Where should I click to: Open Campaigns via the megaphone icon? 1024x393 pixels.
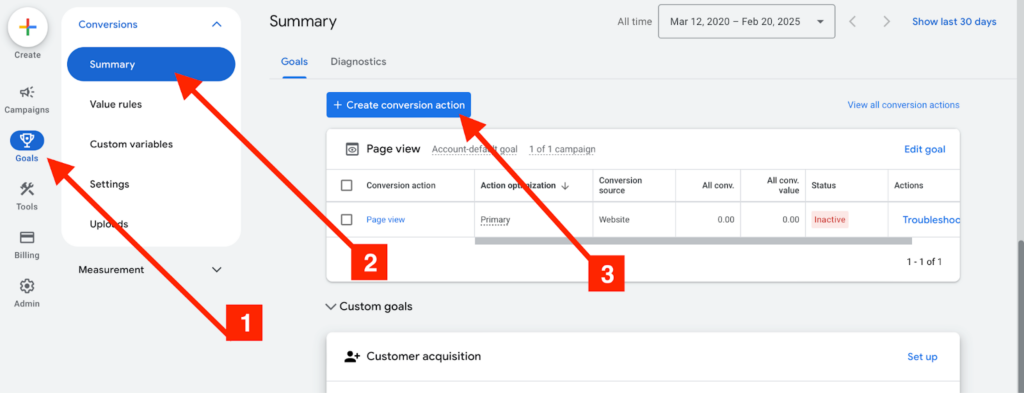tap(27, 92)
